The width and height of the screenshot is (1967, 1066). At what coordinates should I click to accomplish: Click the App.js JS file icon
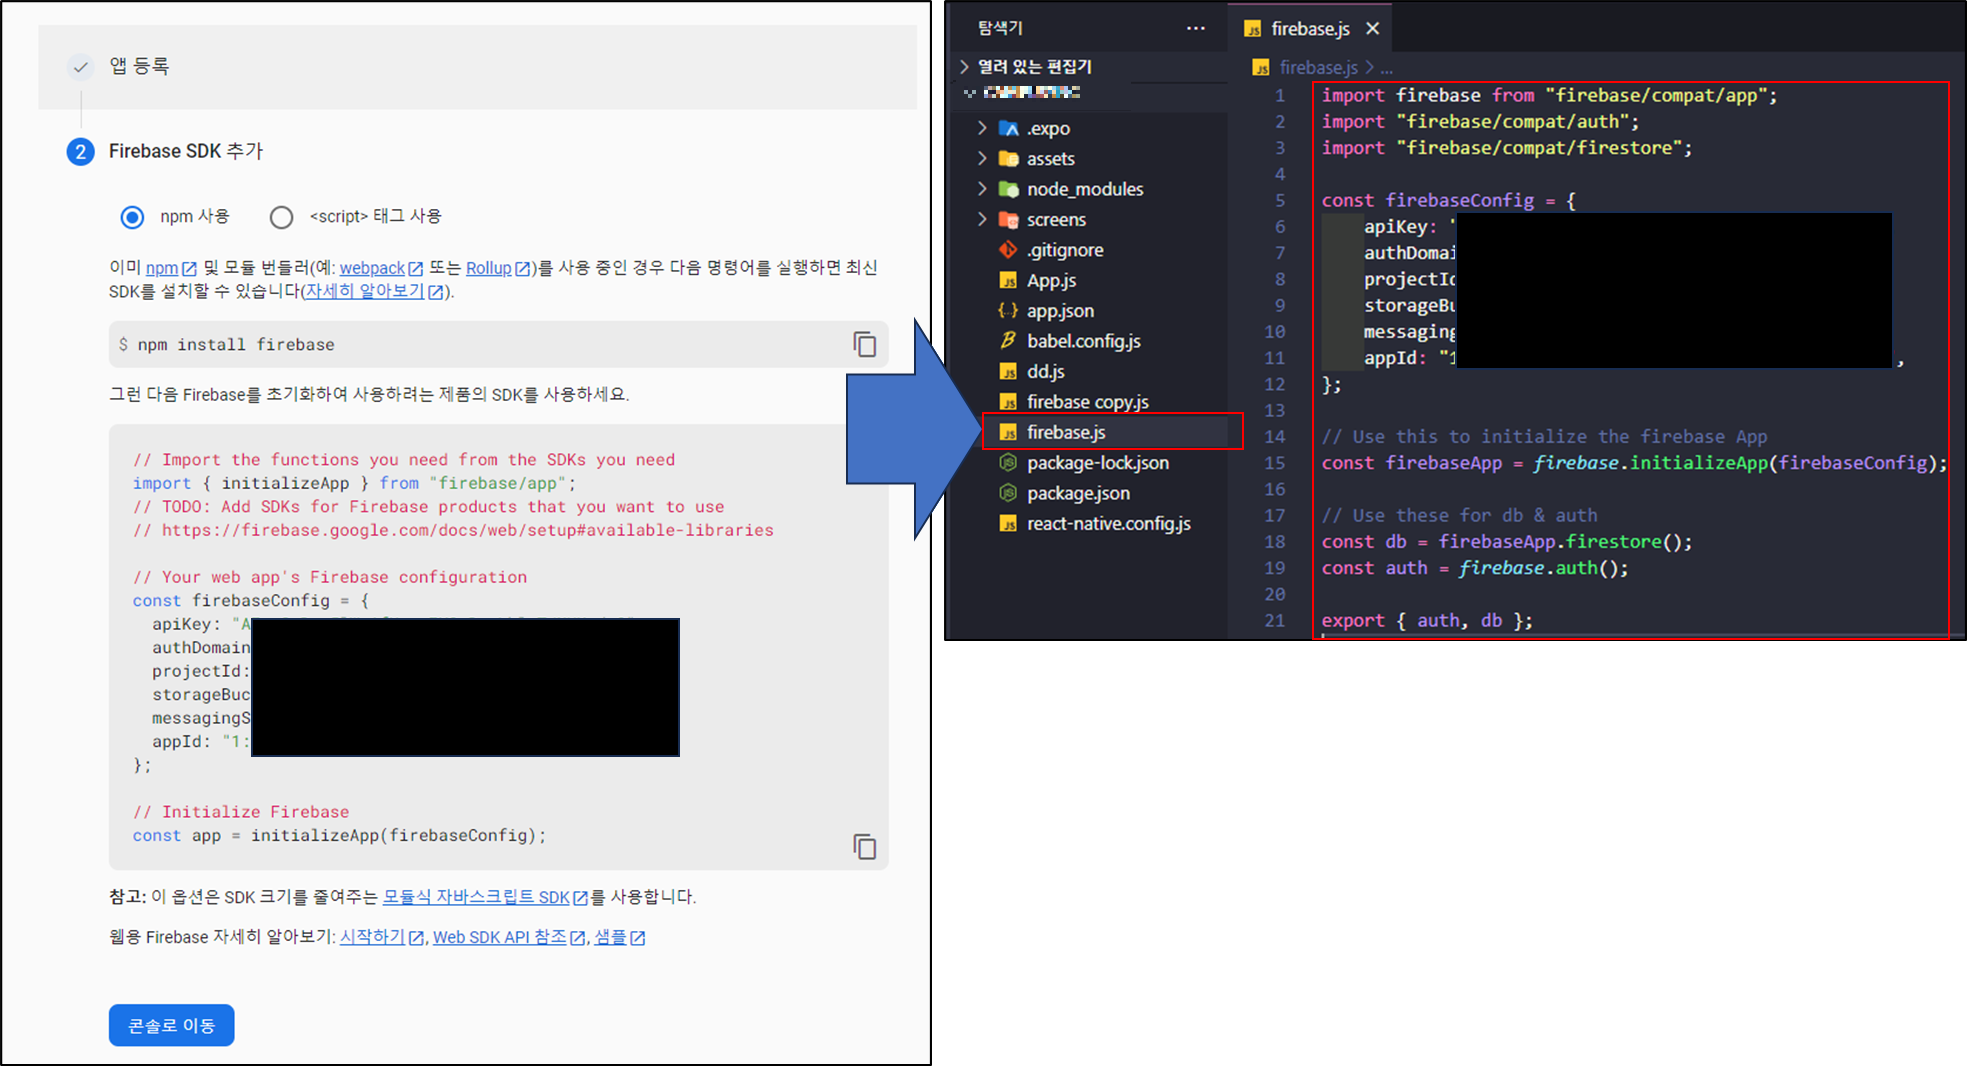pyautogui.click(x=1008, y=280)
